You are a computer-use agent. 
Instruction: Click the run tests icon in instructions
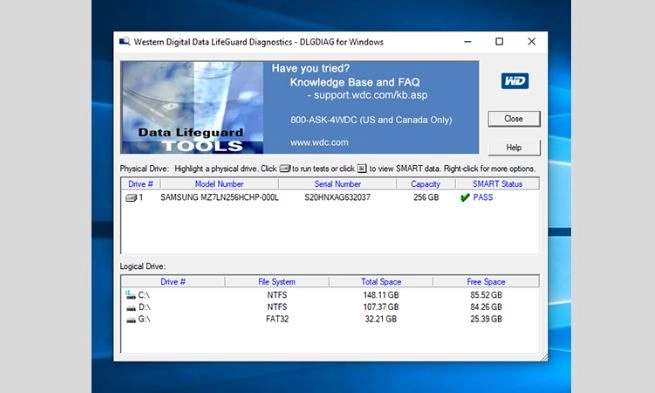[x=284, y=168]
